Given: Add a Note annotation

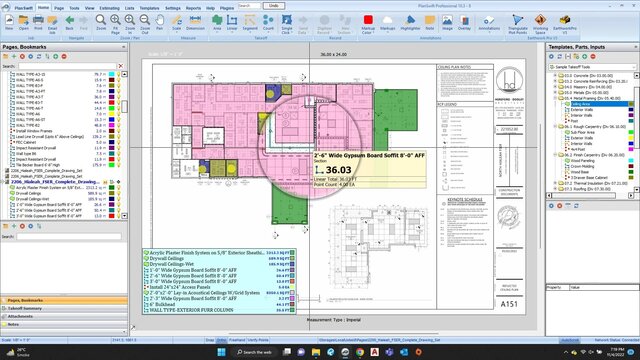Looking at the screenshot, I should pyautogui.click(x=430, y=23).
